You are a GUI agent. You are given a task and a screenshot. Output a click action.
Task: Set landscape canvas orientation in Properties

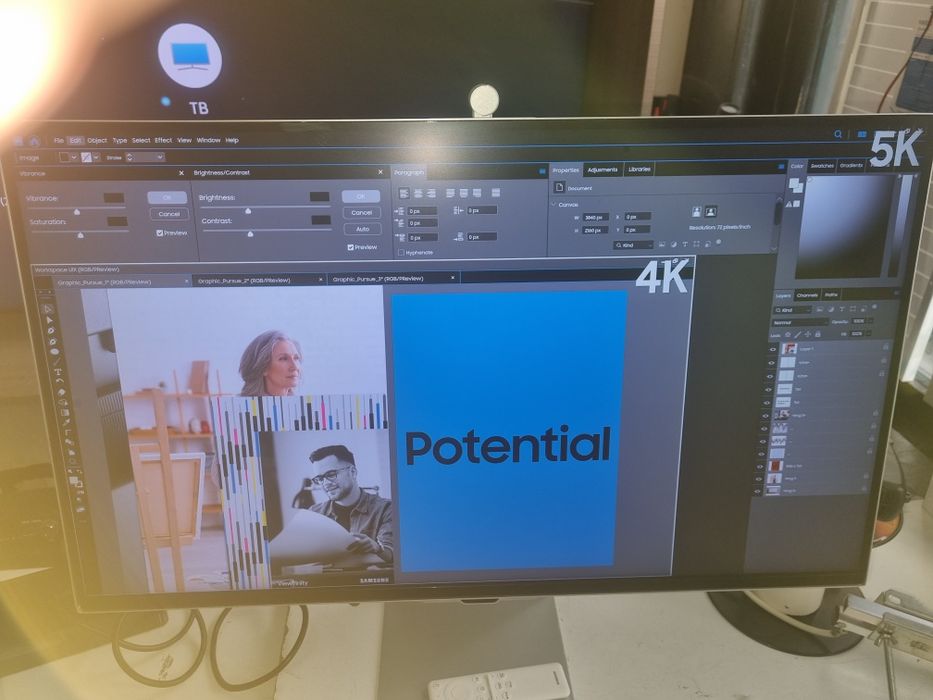pos(710,211)
